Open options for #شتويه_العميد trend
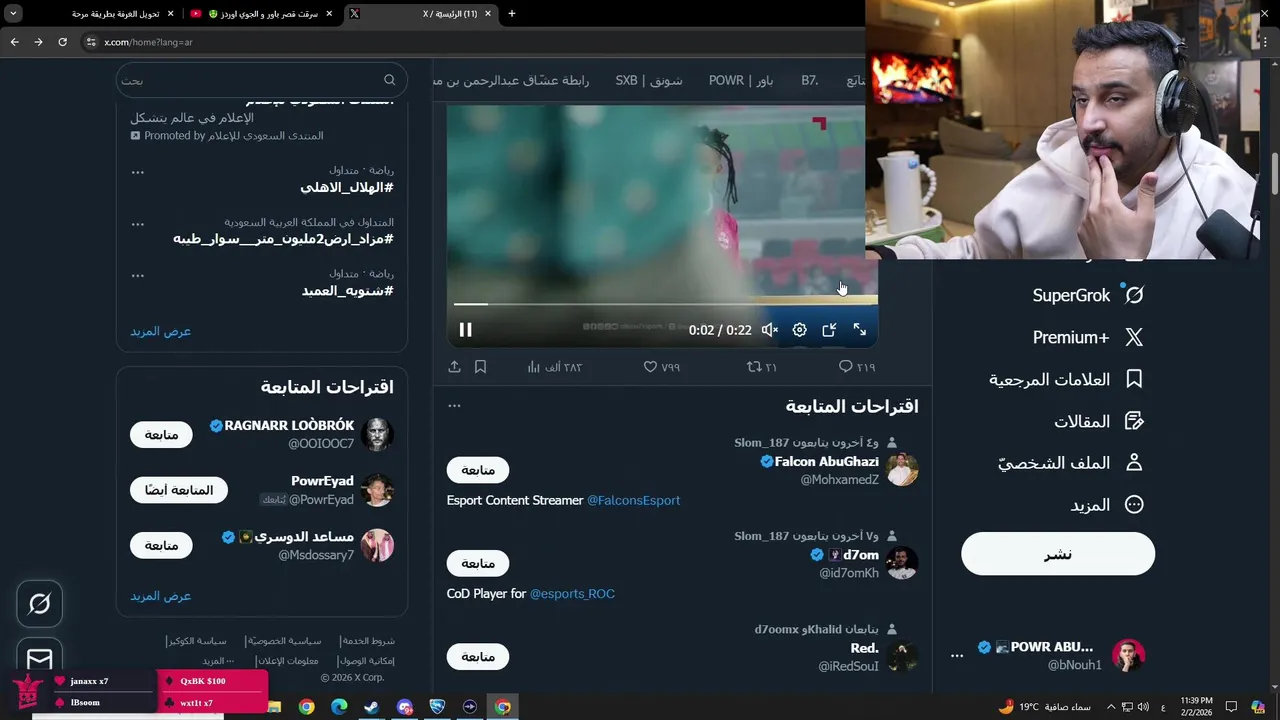 (x=138, y=275)
